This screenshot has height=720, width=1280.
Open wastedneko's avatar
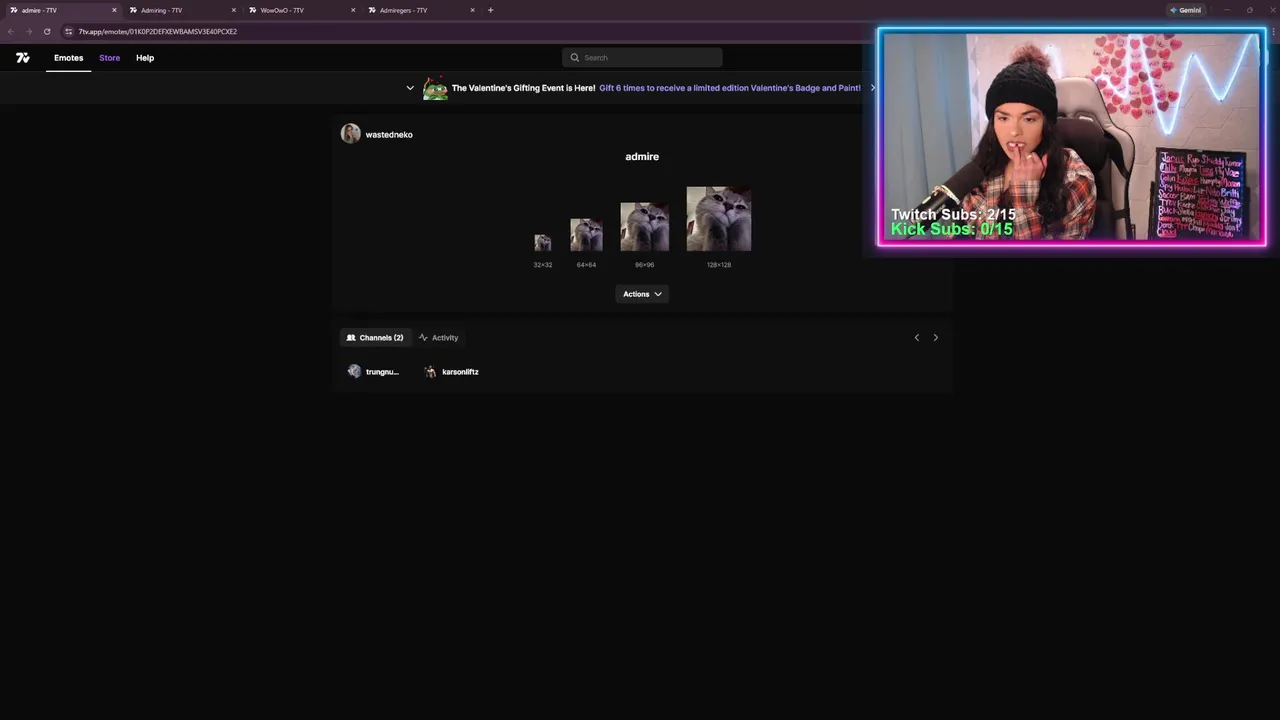pyautogui.click(x=350, y=134)
